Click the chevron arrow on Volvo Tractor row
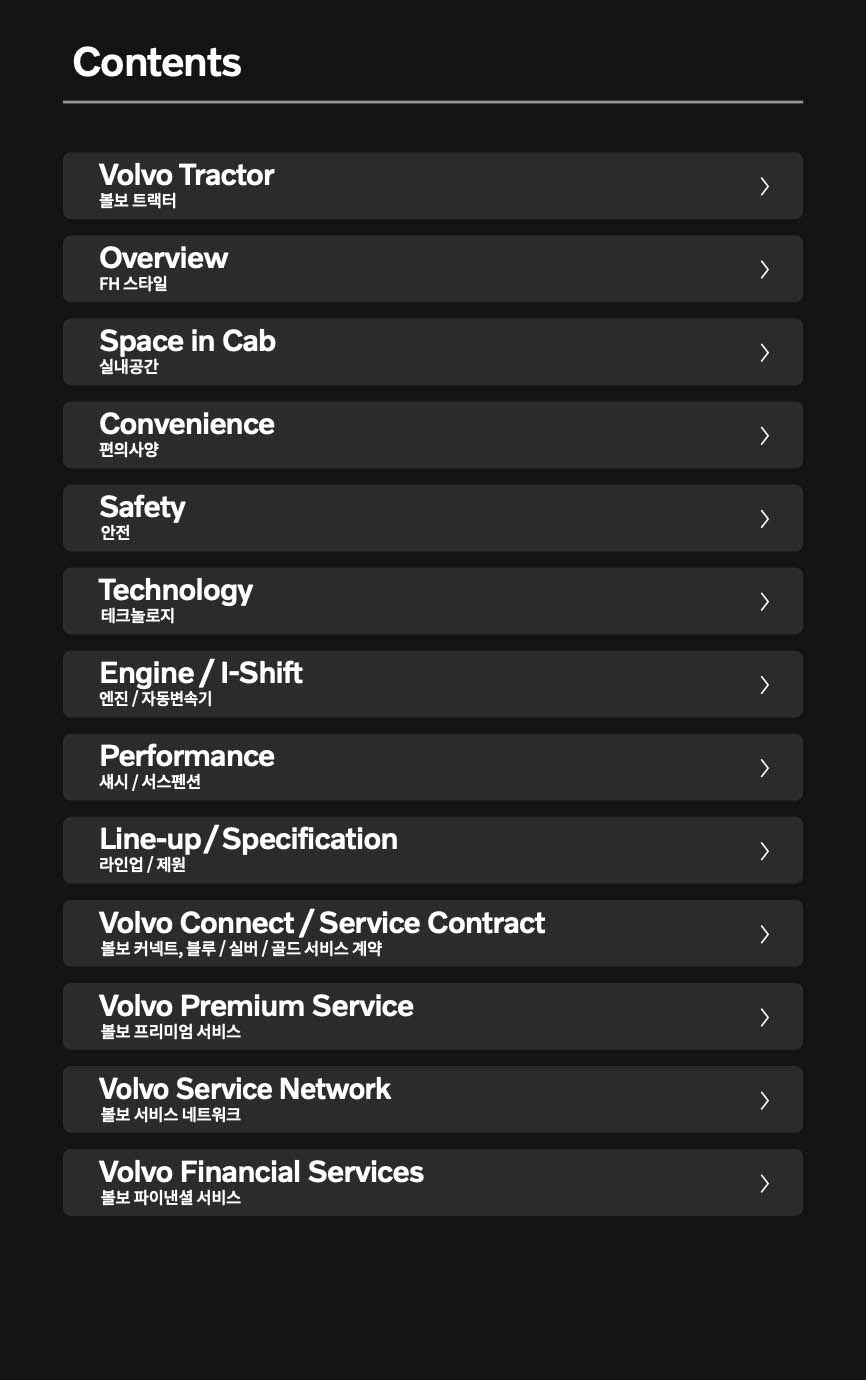 [x=764, y=186]
